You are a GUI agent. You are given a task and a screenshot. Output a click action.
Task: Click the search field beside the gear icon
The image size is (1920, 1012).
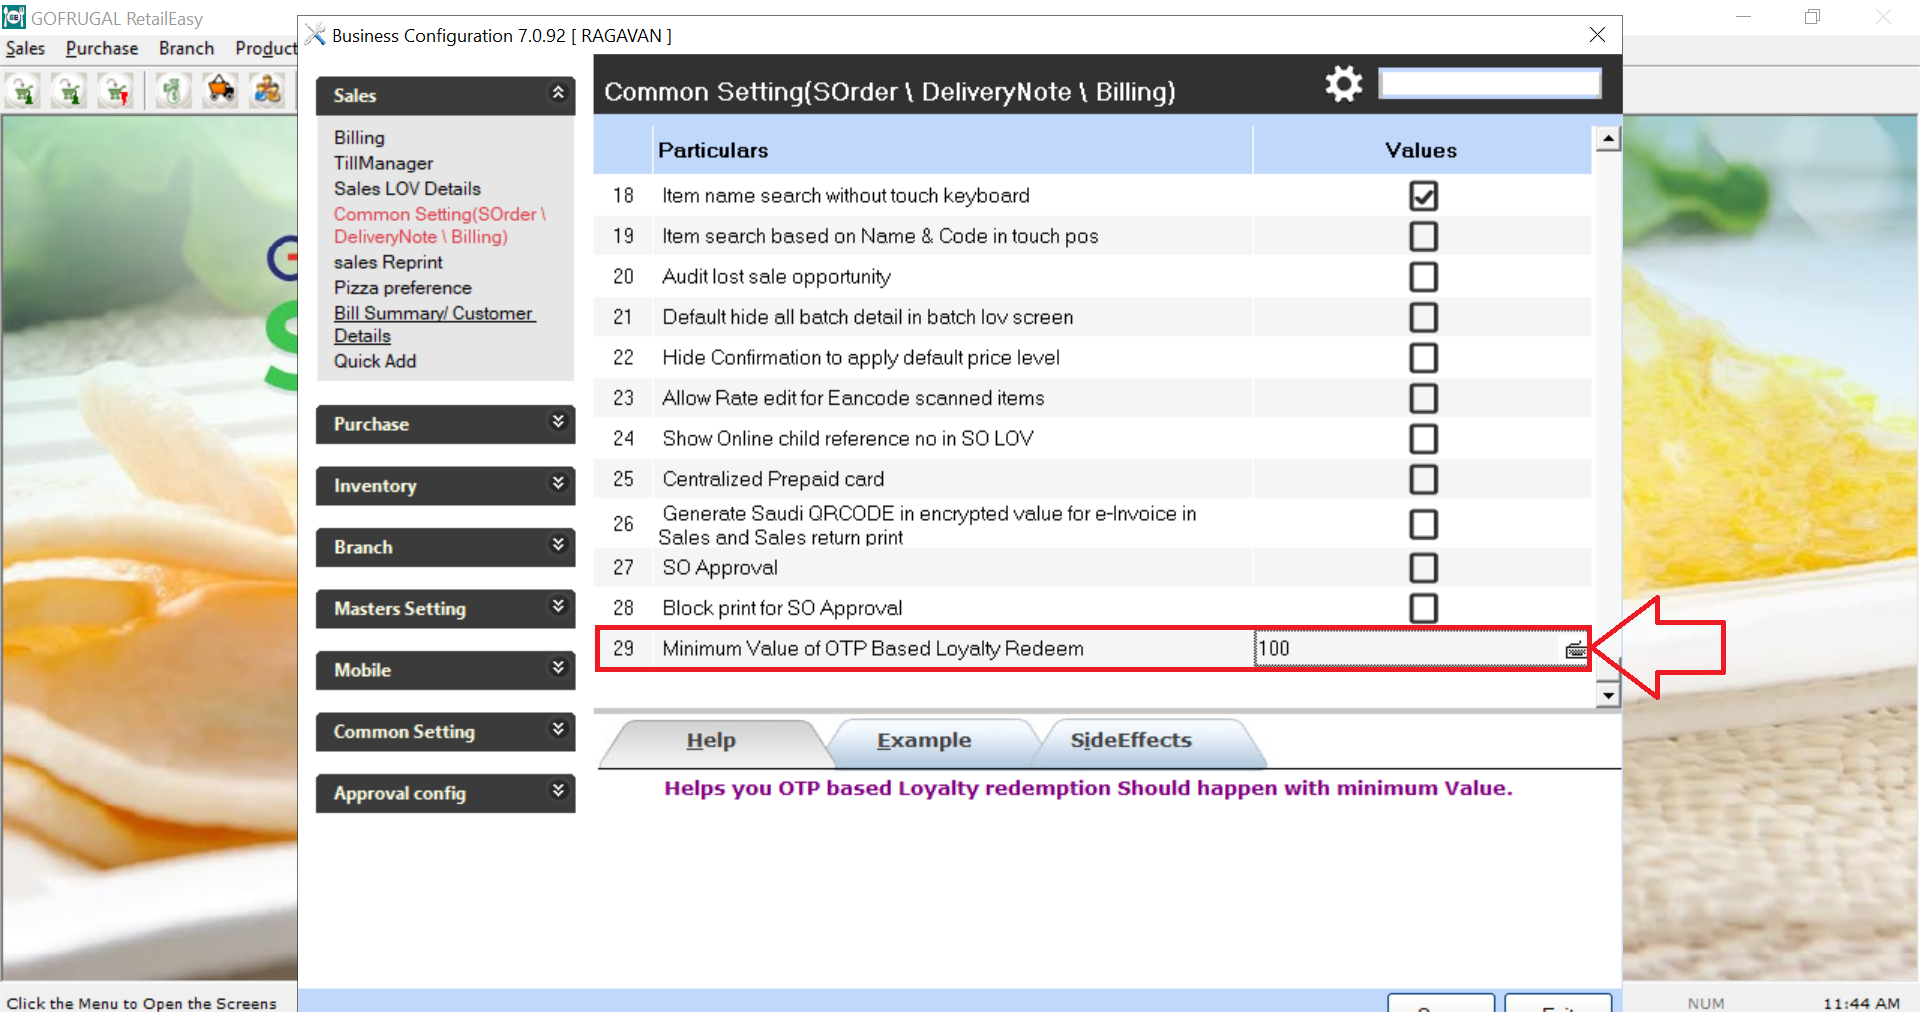(1490, 83)
